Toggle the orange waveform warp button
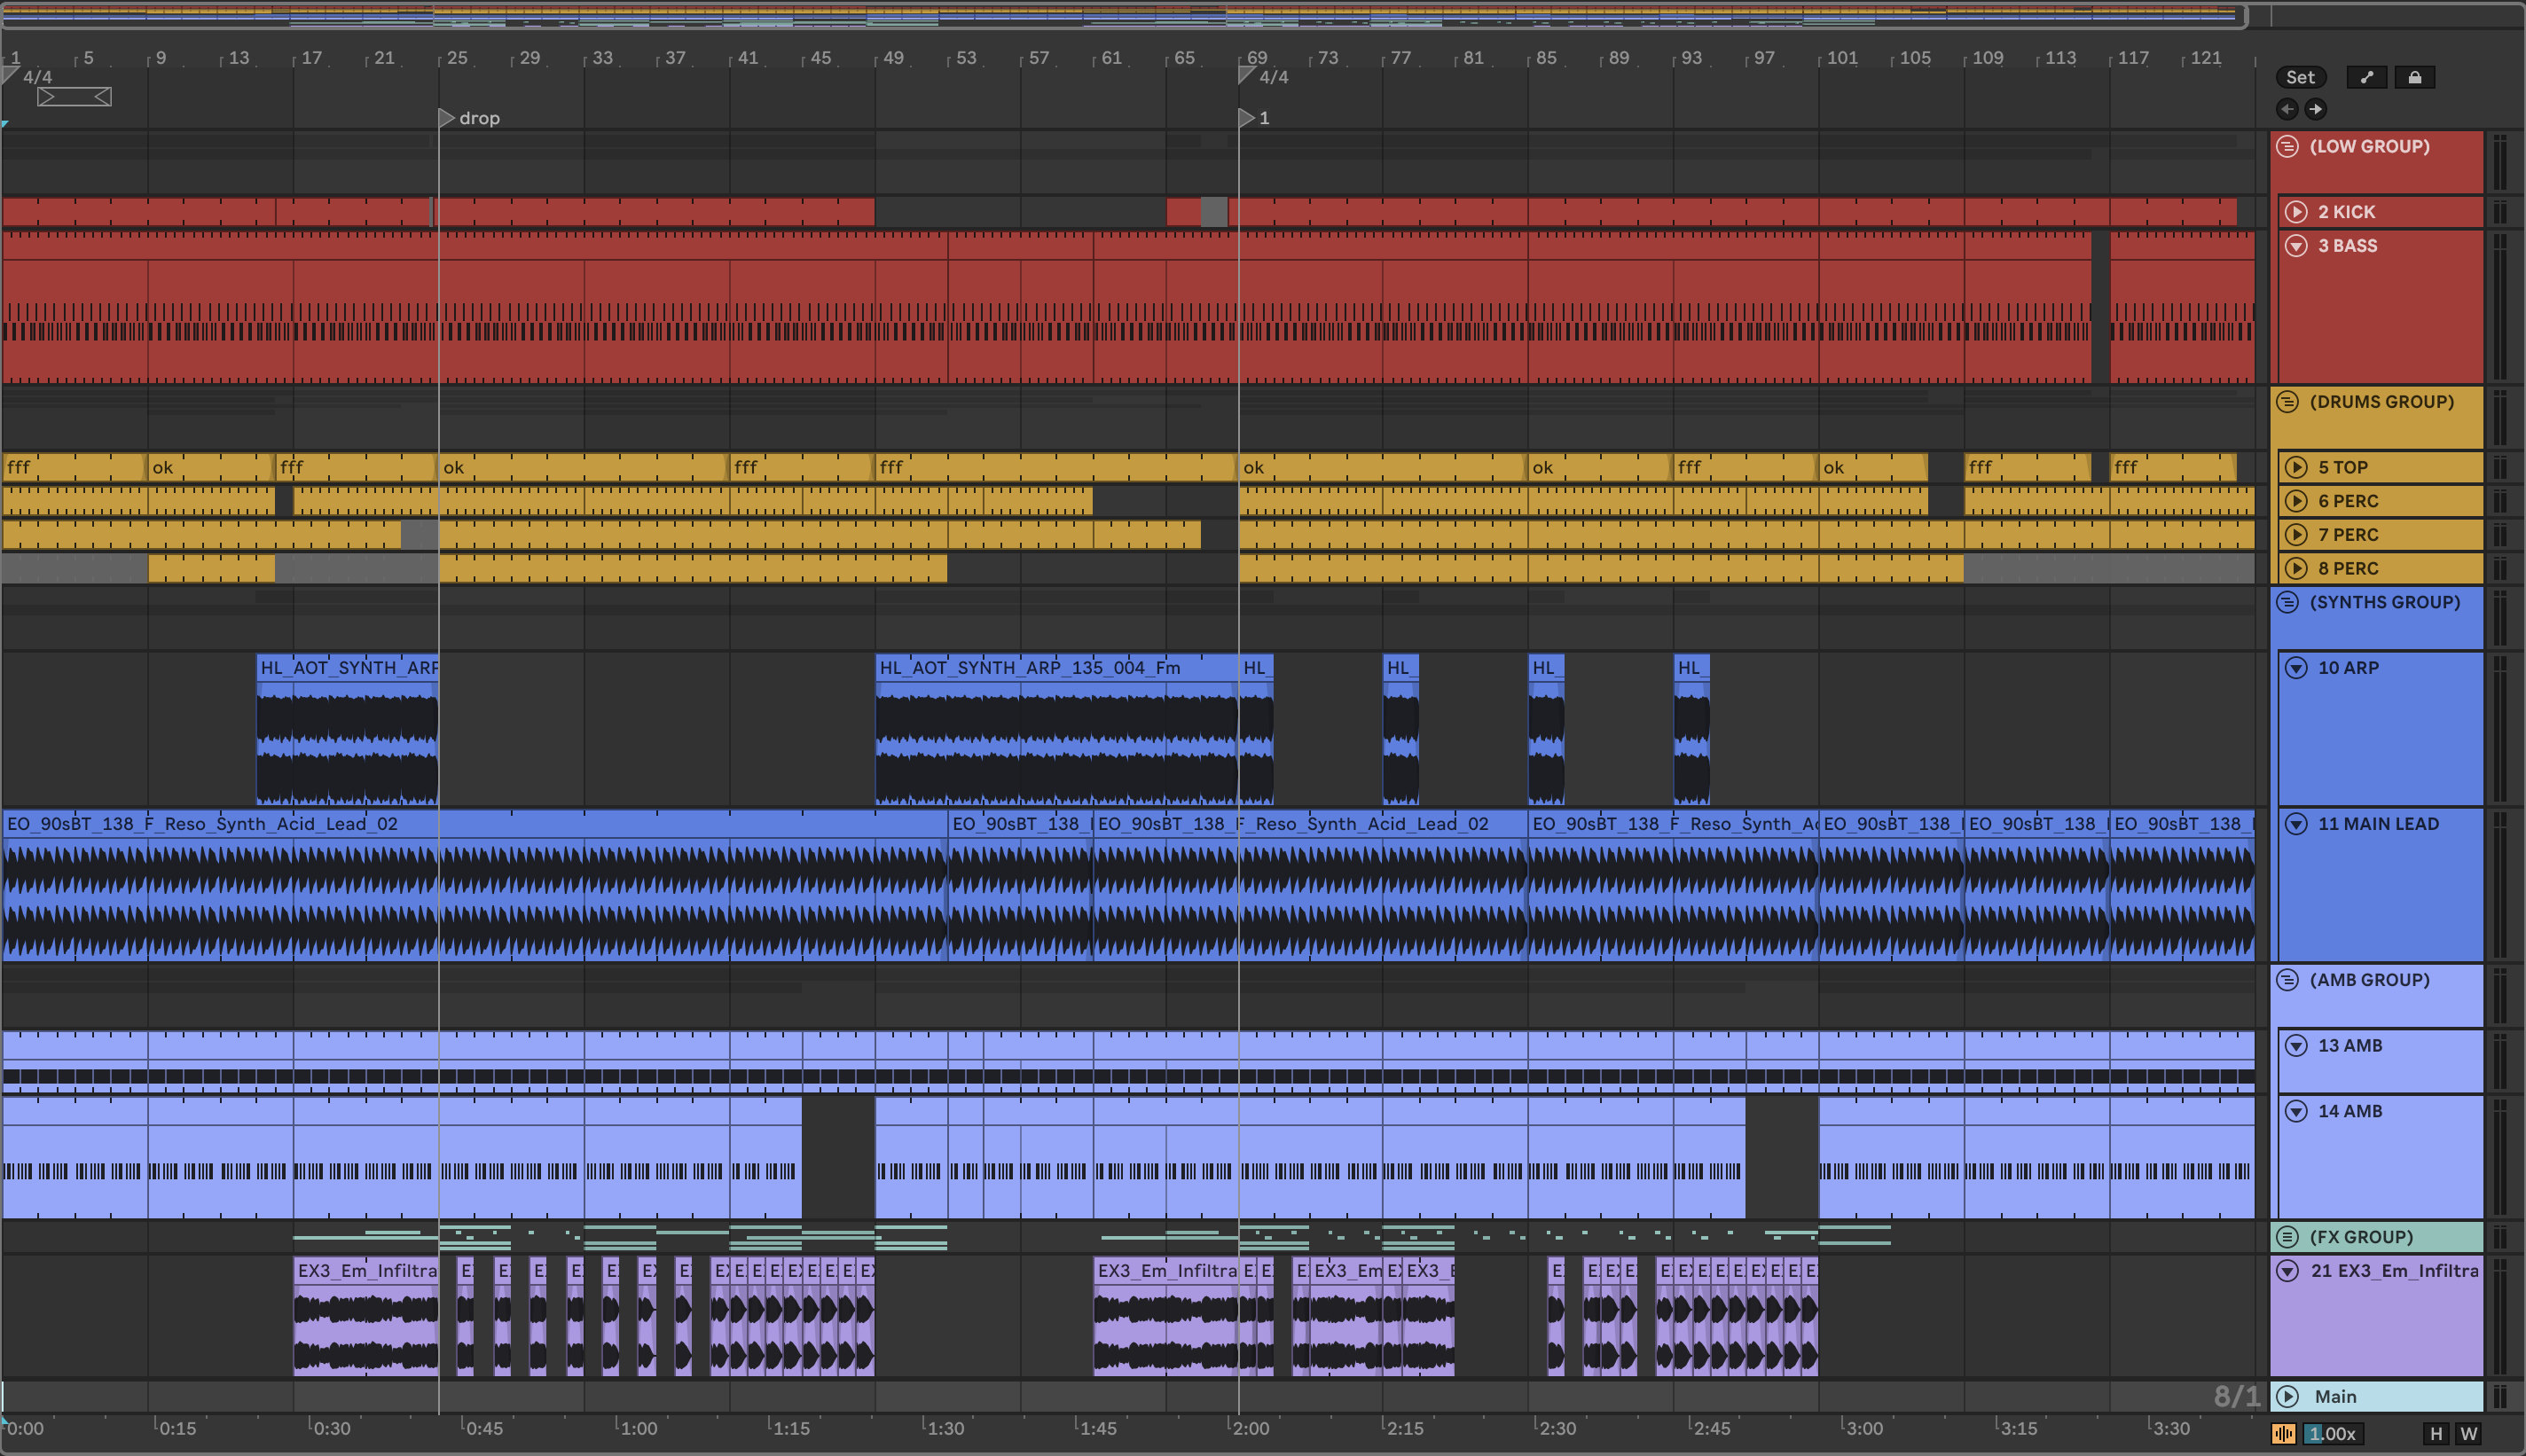2526x1456 pixels. pyautogui.click(x=2284, y=1433)
